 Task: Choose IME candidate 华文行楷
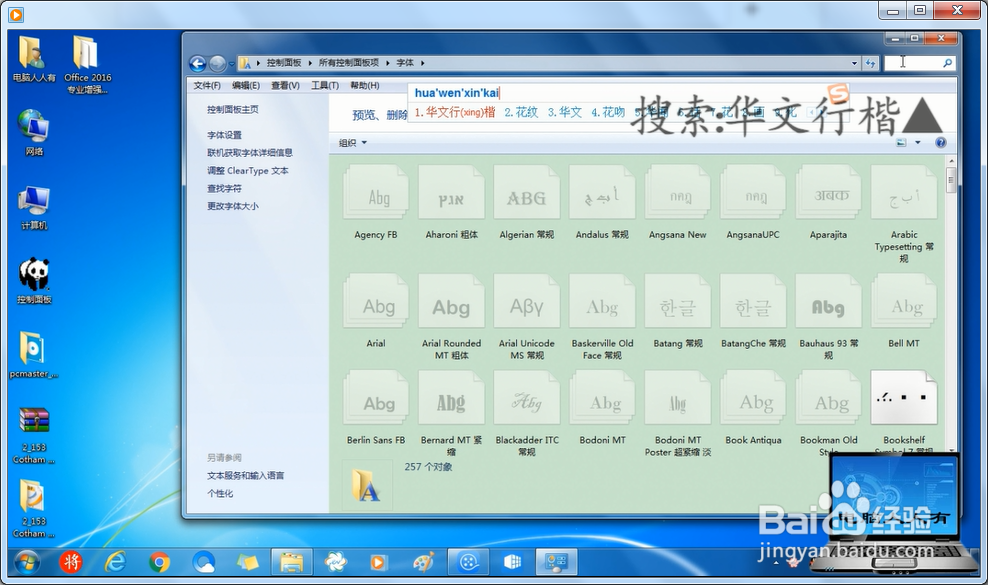pos(454,112)
